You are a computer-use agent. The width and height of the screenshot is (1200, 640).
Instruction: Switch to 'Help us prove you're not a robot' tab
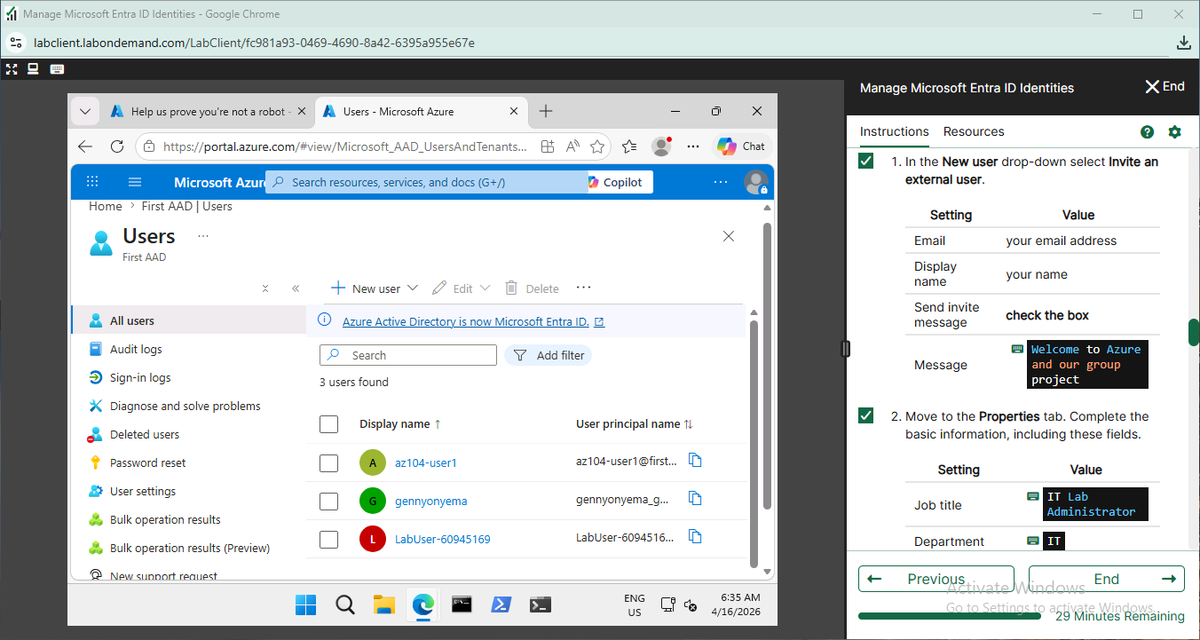tap(207, 111)
